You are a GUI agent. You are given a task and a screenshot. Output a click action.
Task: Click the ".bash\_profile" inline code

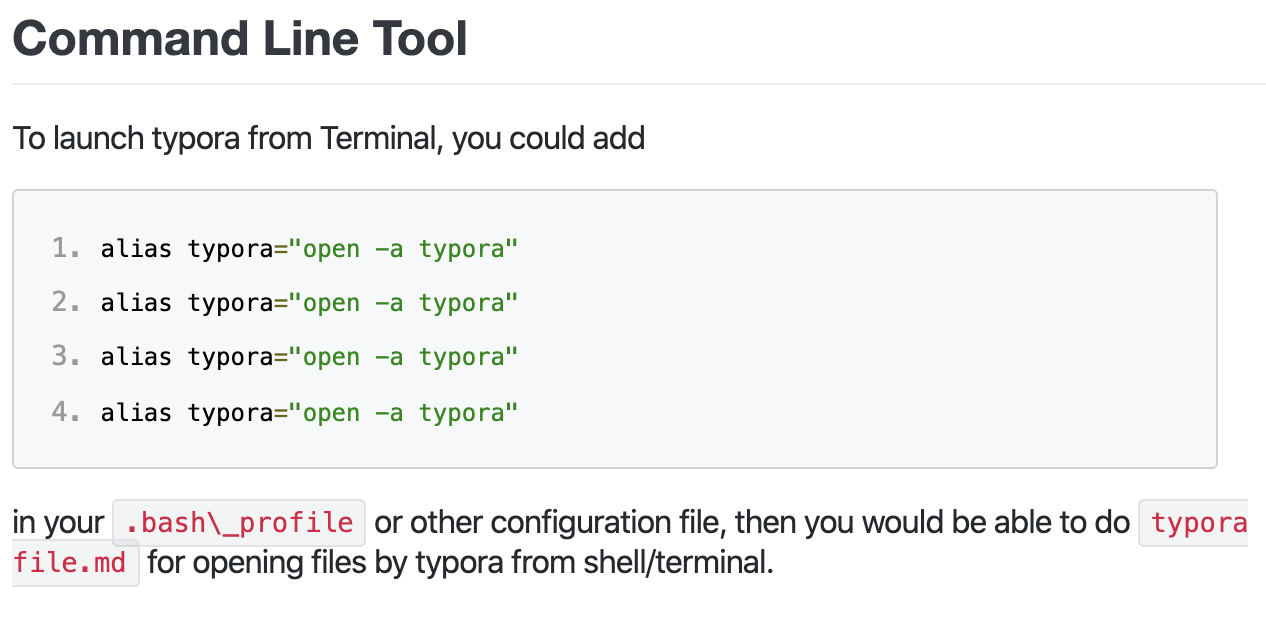point(239,522)
